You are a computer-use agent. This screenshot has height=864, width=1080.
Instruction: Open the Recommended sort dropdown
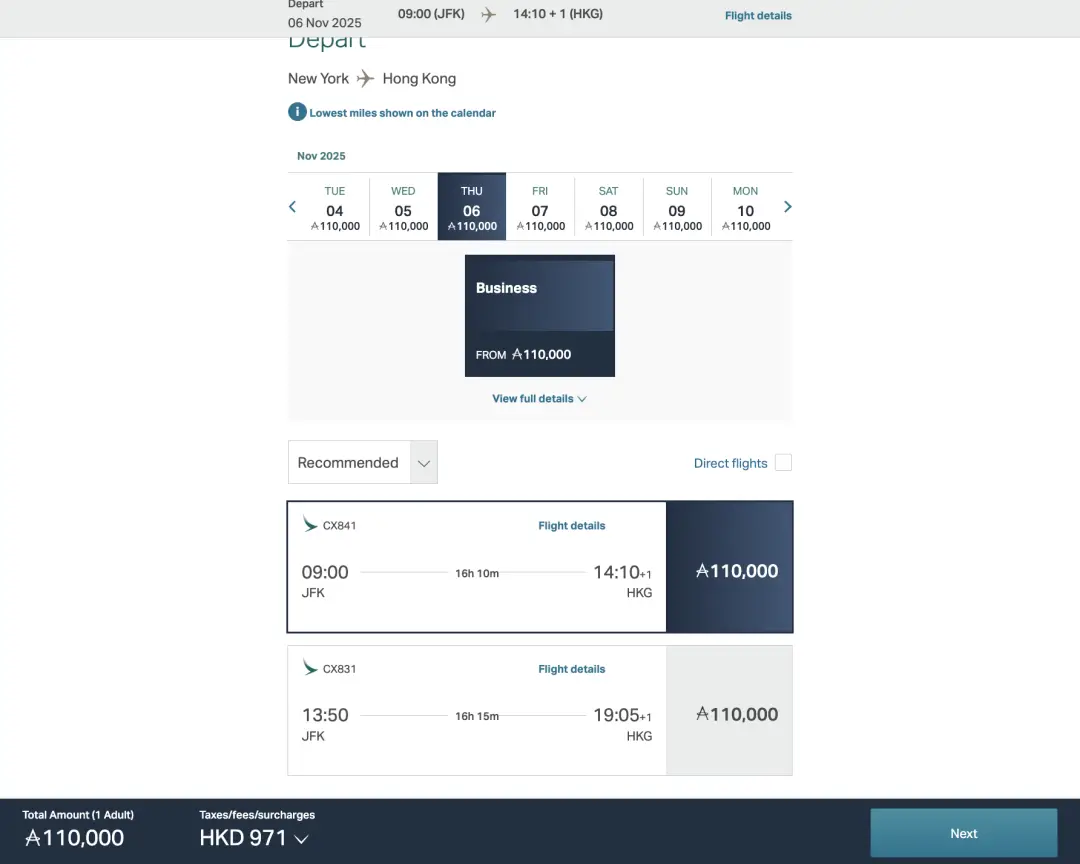pos(362,462)
